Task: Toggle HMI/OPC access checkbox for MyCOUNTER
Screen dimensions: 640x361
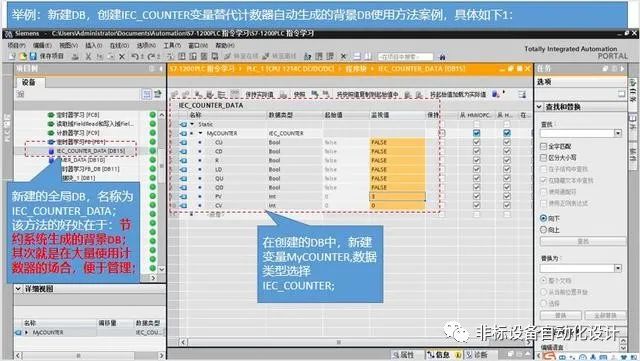Action: 476,133
